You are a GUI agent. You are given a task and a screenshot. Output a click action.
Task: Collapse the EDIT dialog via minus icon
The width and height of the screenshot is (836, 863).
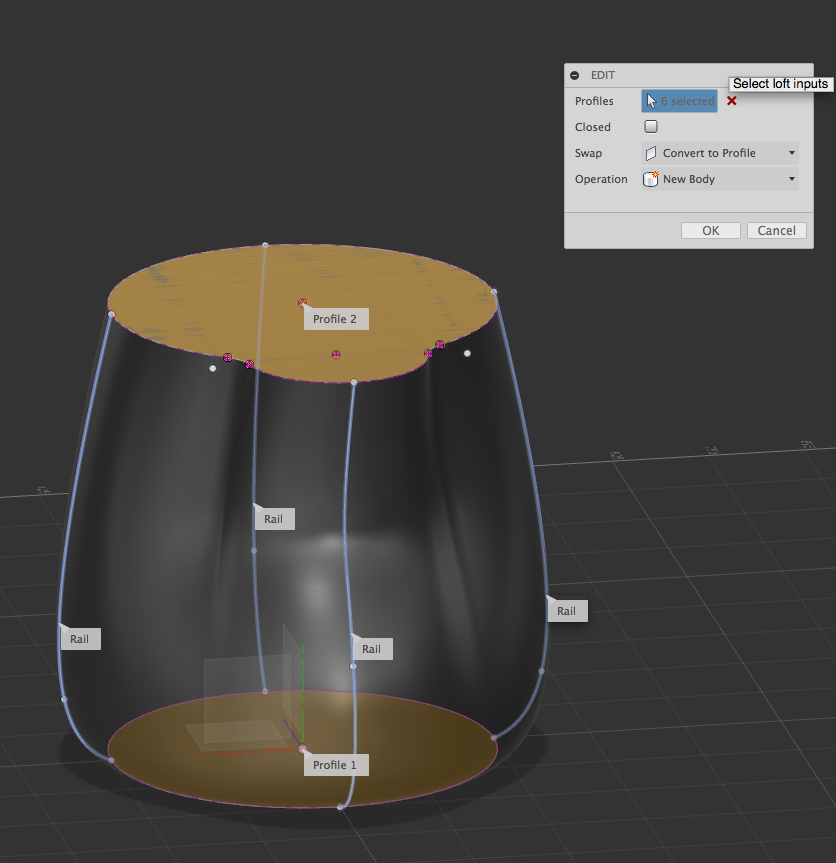coord(575,75)
